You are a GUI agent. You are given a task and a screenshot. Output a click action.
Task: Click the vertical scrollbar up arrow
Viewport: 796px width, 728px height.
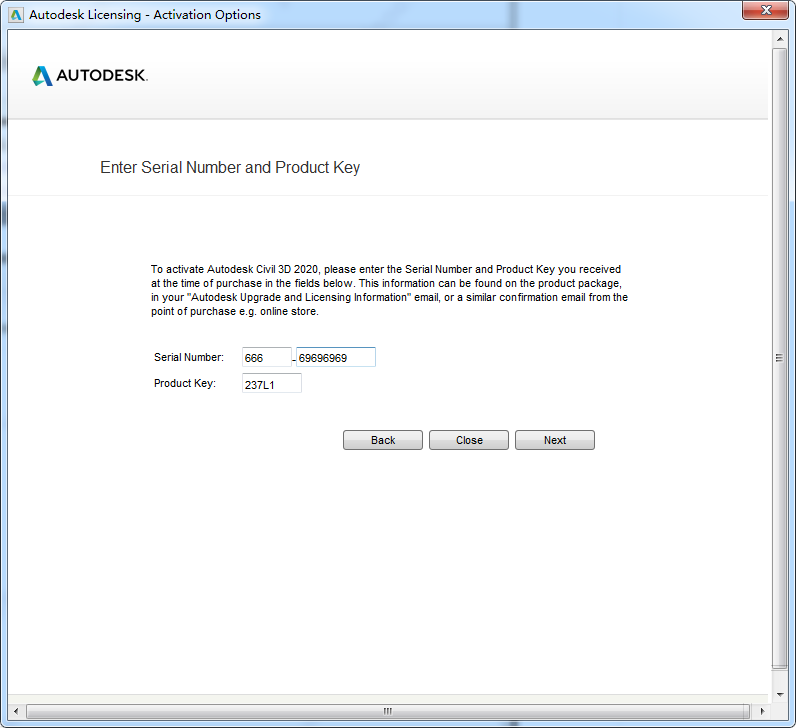coord(780,39)
